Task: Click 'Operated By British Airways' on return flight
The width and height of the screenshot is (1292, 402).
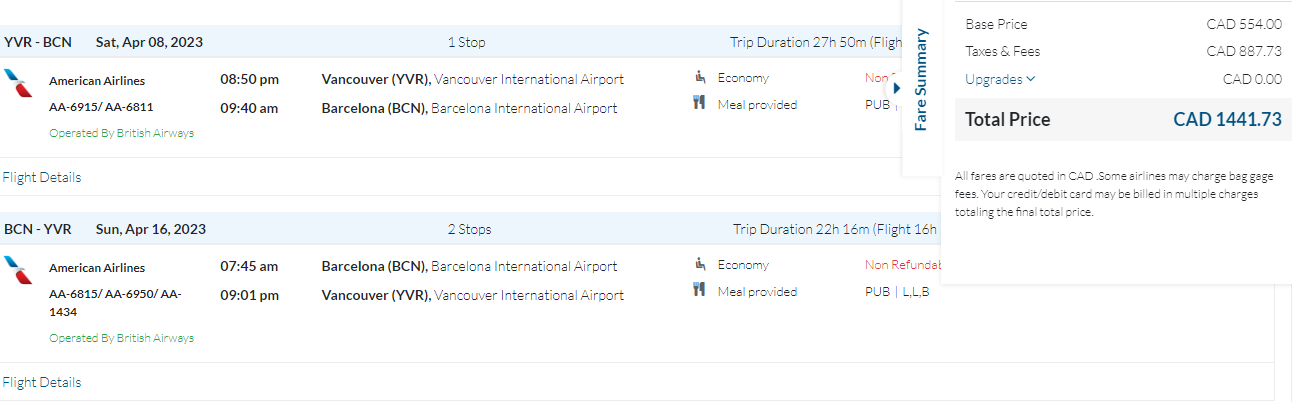Action: (121, 338)
